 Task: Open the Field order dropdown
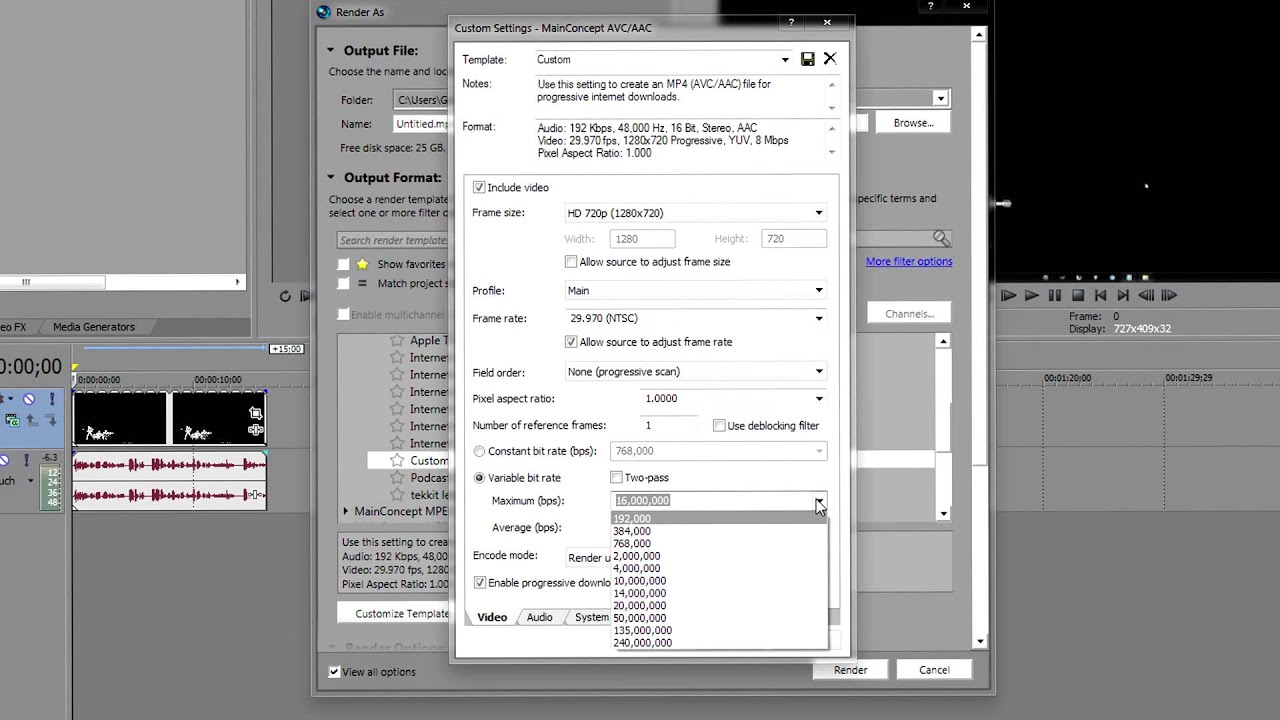coord(818,372)
